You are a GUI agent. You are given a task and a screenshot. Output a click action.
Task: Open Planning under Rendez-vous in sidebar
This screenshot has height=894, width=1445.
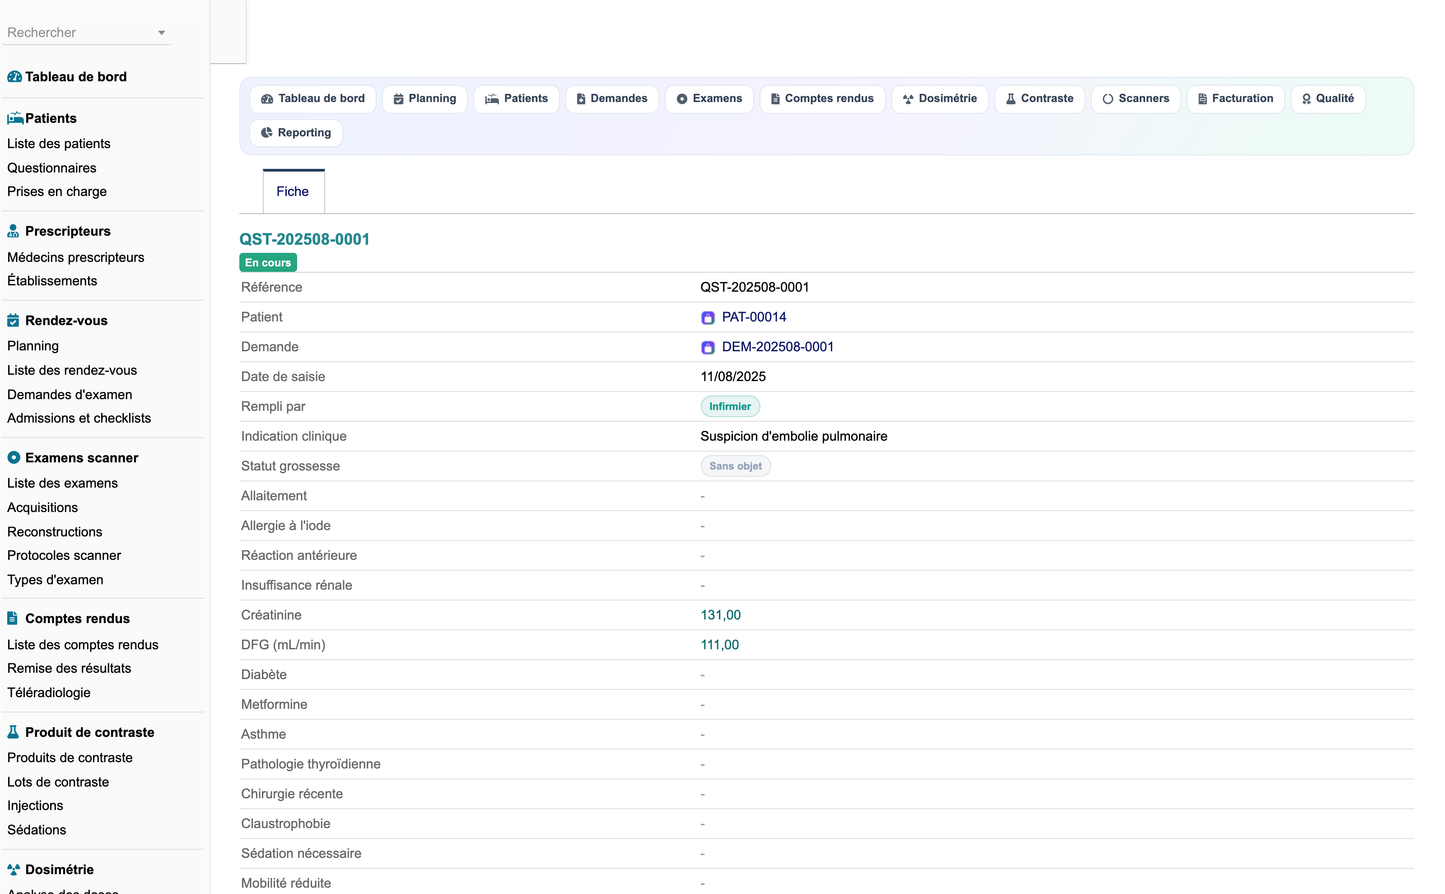tap(33, 346)
